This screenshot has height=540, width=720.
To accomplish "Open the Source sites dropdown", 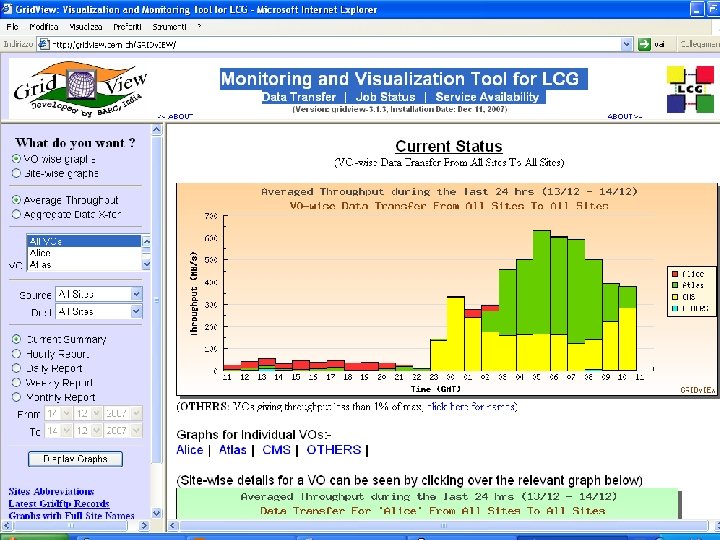I will 99,294.
